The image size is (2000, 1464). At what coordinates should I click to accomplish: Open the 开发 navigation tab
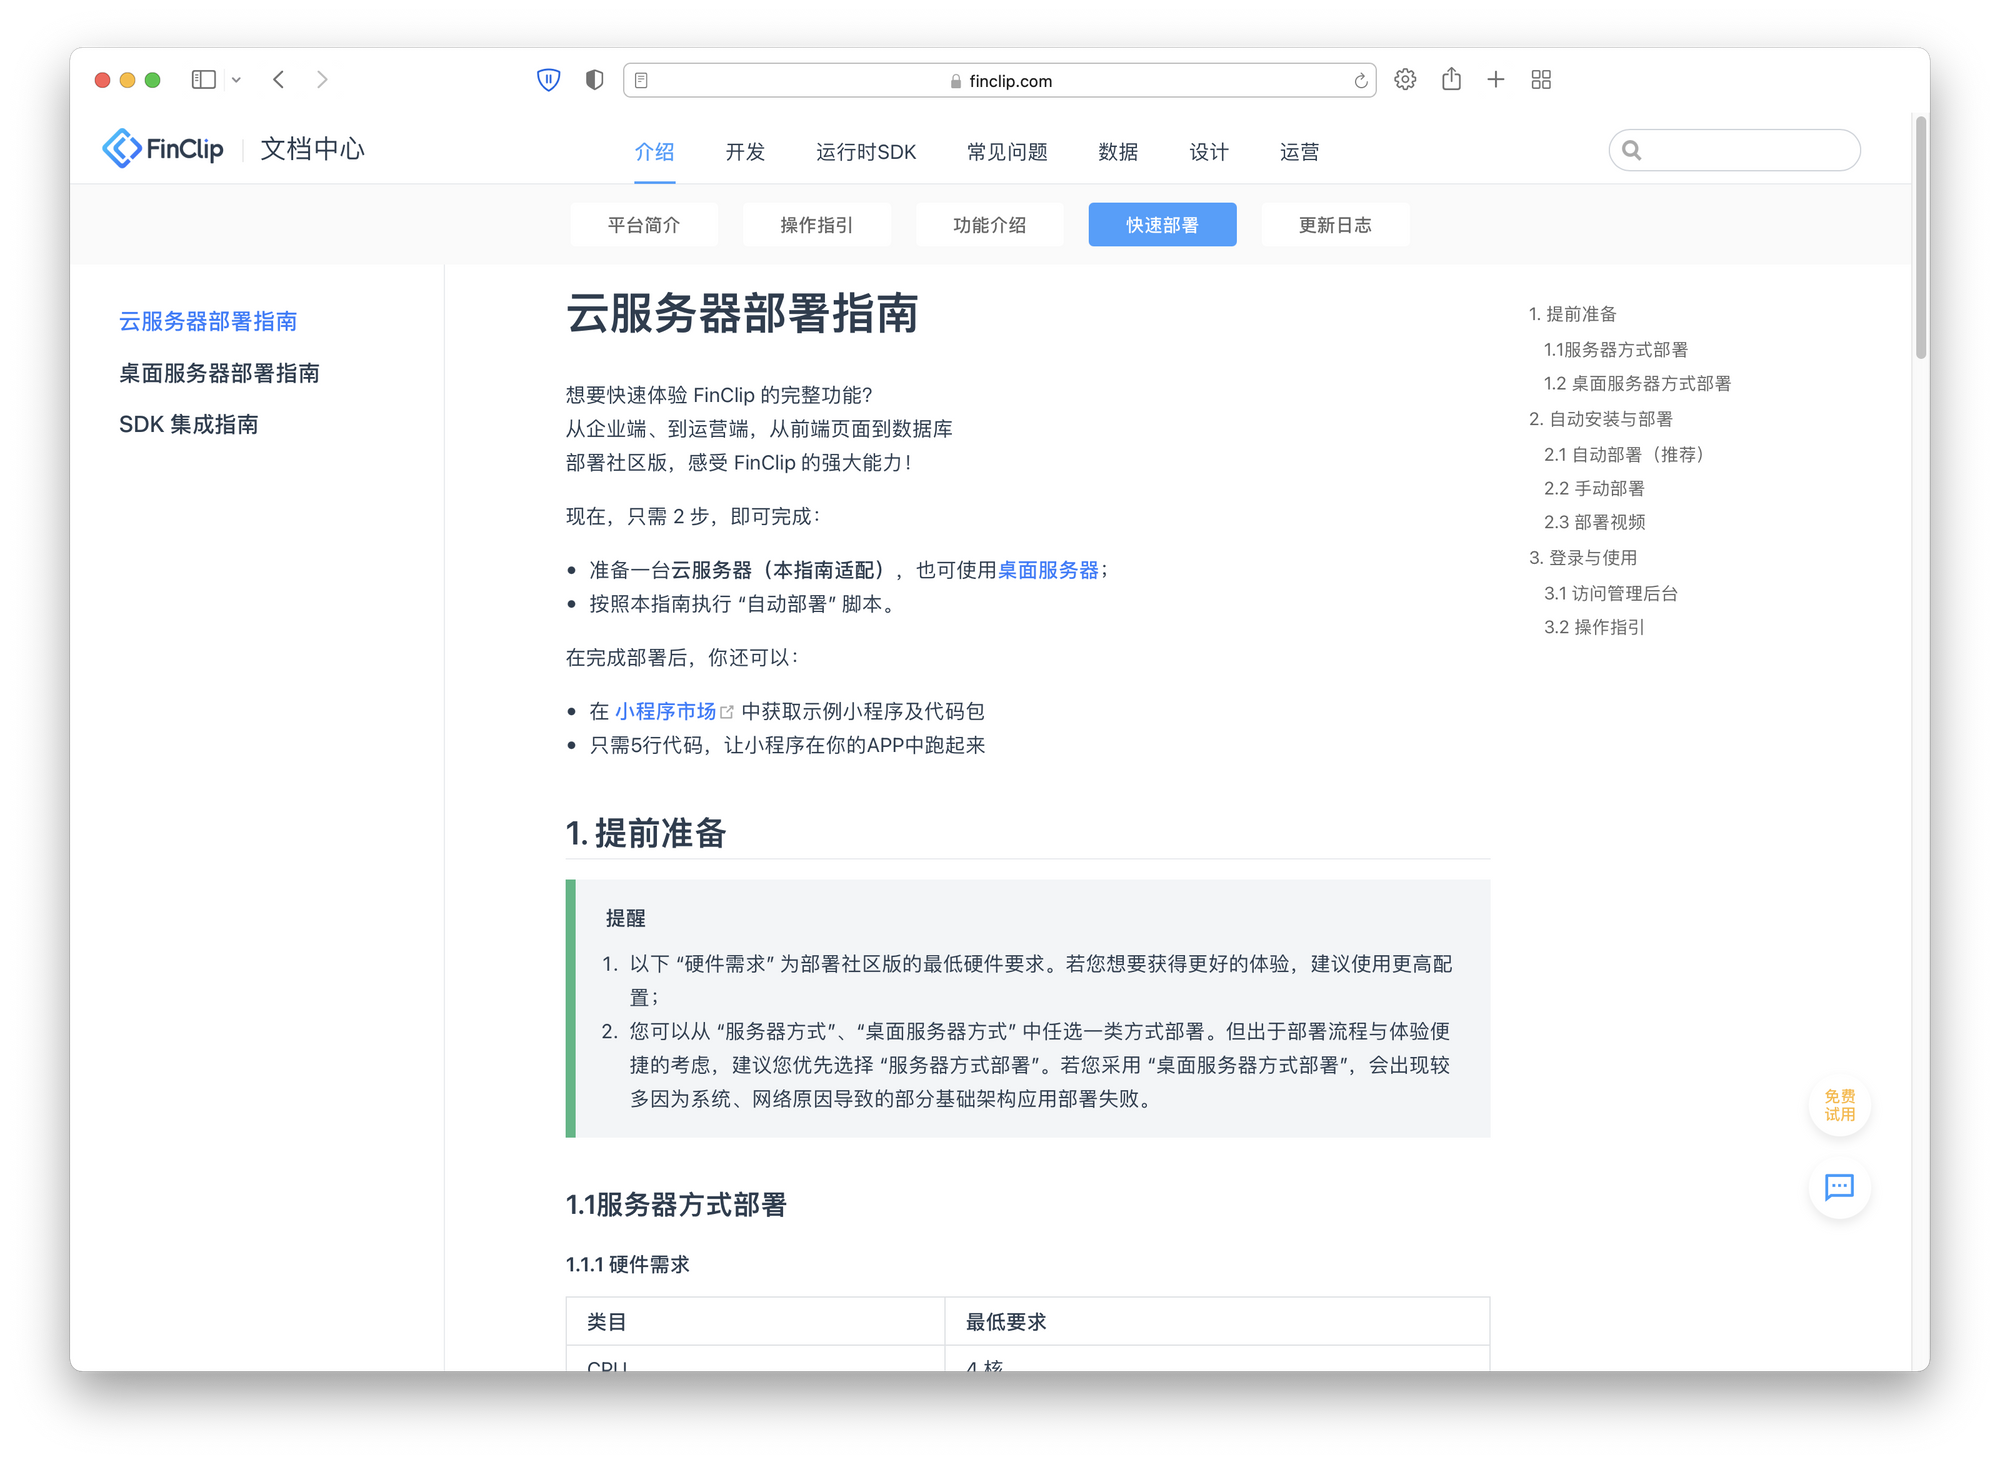(745, 152)
